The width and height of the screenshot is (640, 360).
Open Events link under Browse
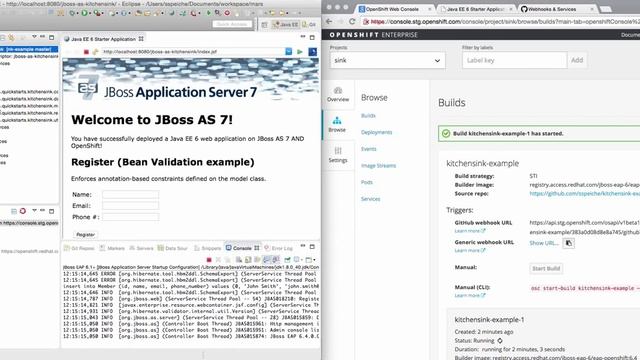[x=369, y=149]
